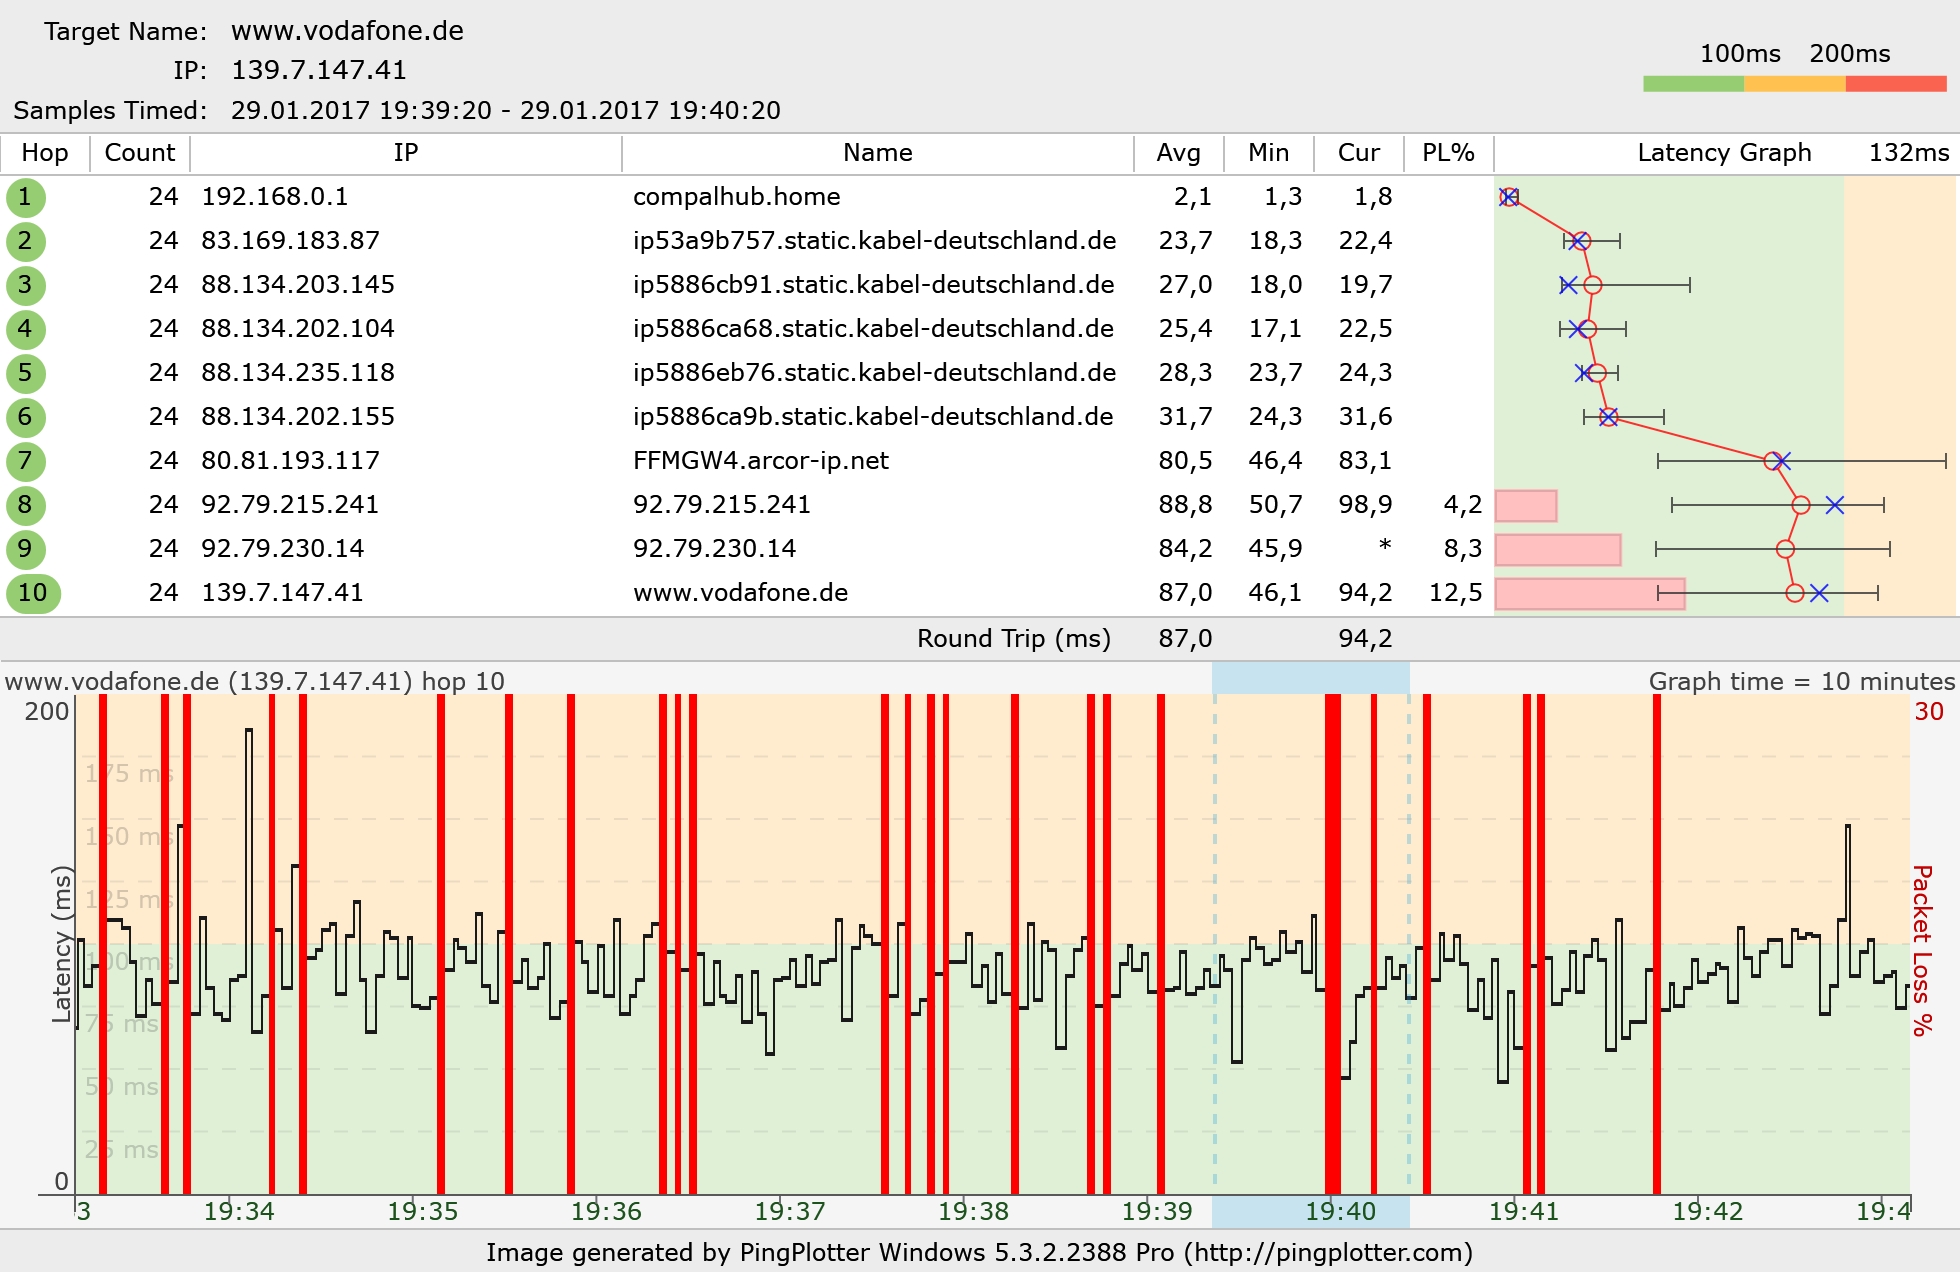1960x1272 pixels.
Task: Click the hop 3 green number icon
Action: pos(25,285)
